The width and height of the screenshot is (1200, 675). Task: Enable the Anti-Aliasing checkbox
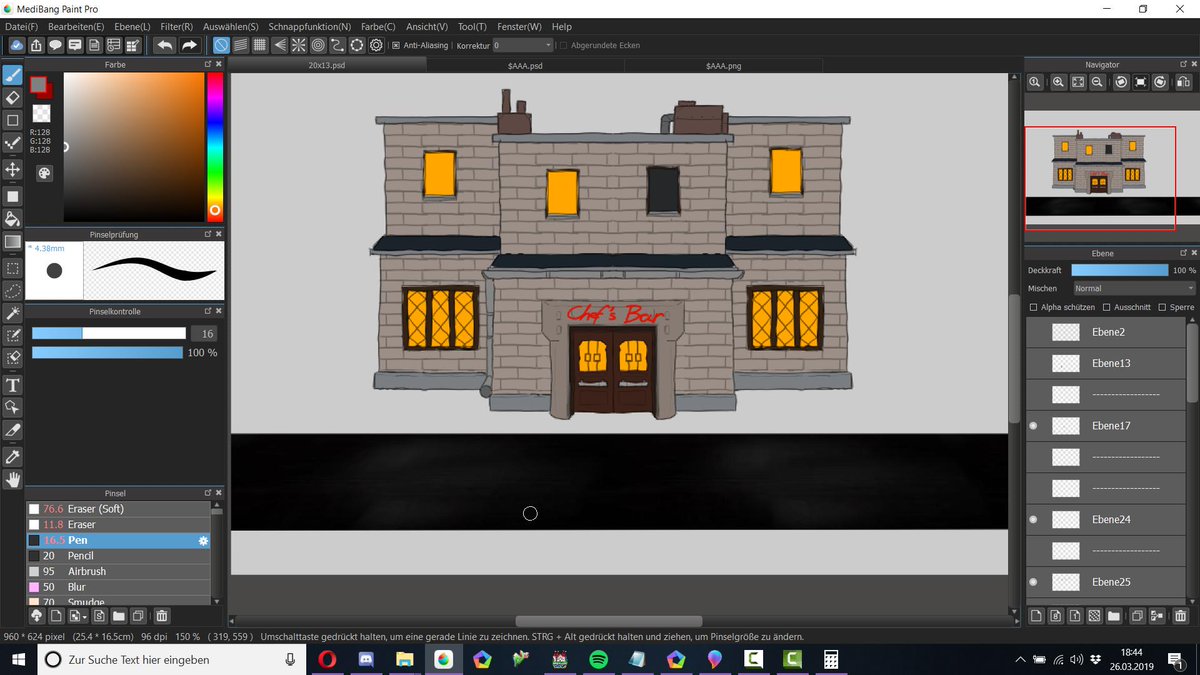point(394,44)
